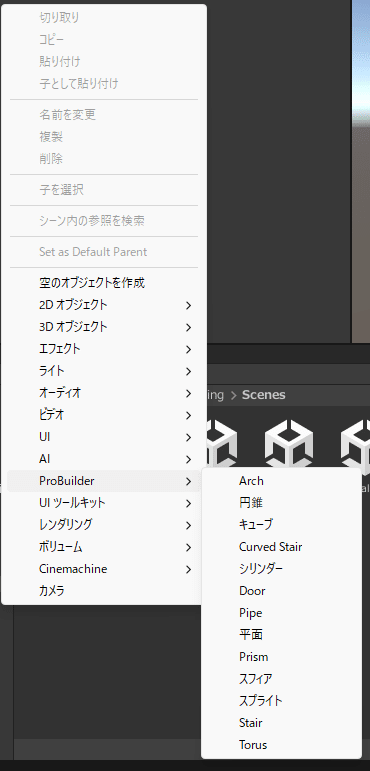Viewport: 370px width, 771px height.
Task: Create a ProBuilder 円錐 shape
Action: (281, 503)
